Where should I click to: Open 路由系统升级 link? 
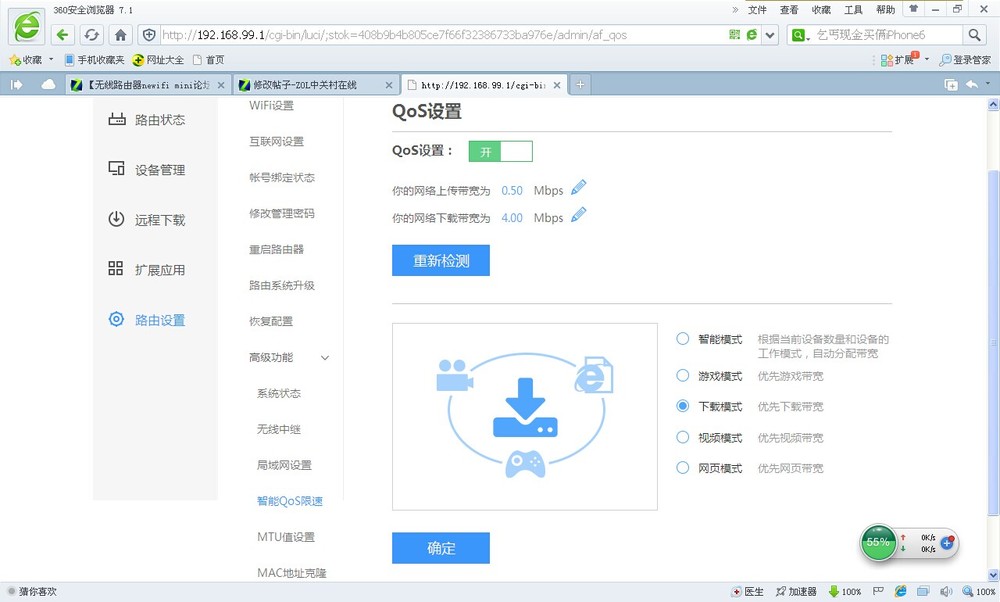(x=281, y=285)
